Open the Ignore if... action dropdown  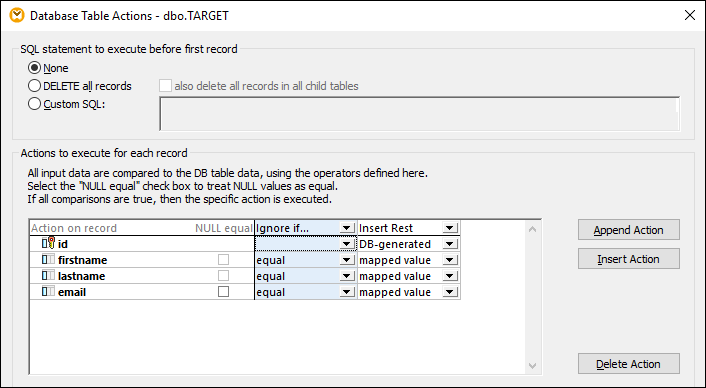[x=346, y=228]
